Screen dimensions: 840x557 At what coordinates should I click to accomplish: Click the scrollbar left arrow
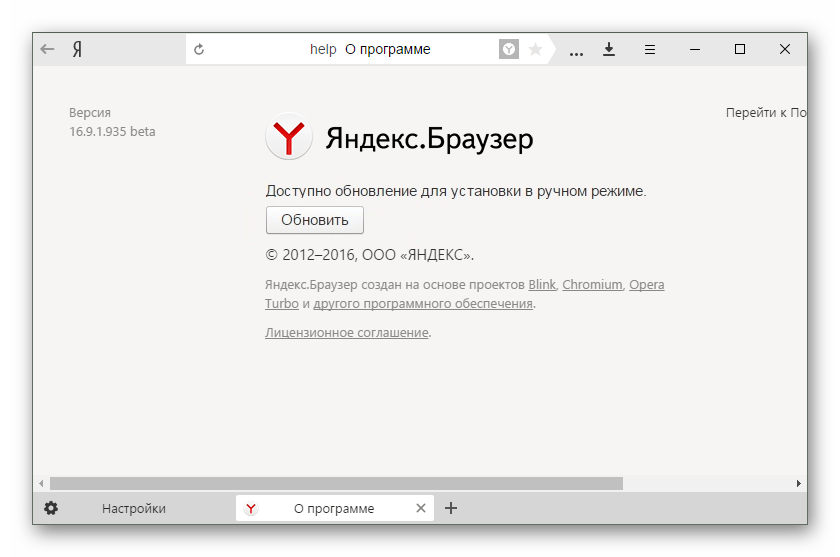point(41,483)
